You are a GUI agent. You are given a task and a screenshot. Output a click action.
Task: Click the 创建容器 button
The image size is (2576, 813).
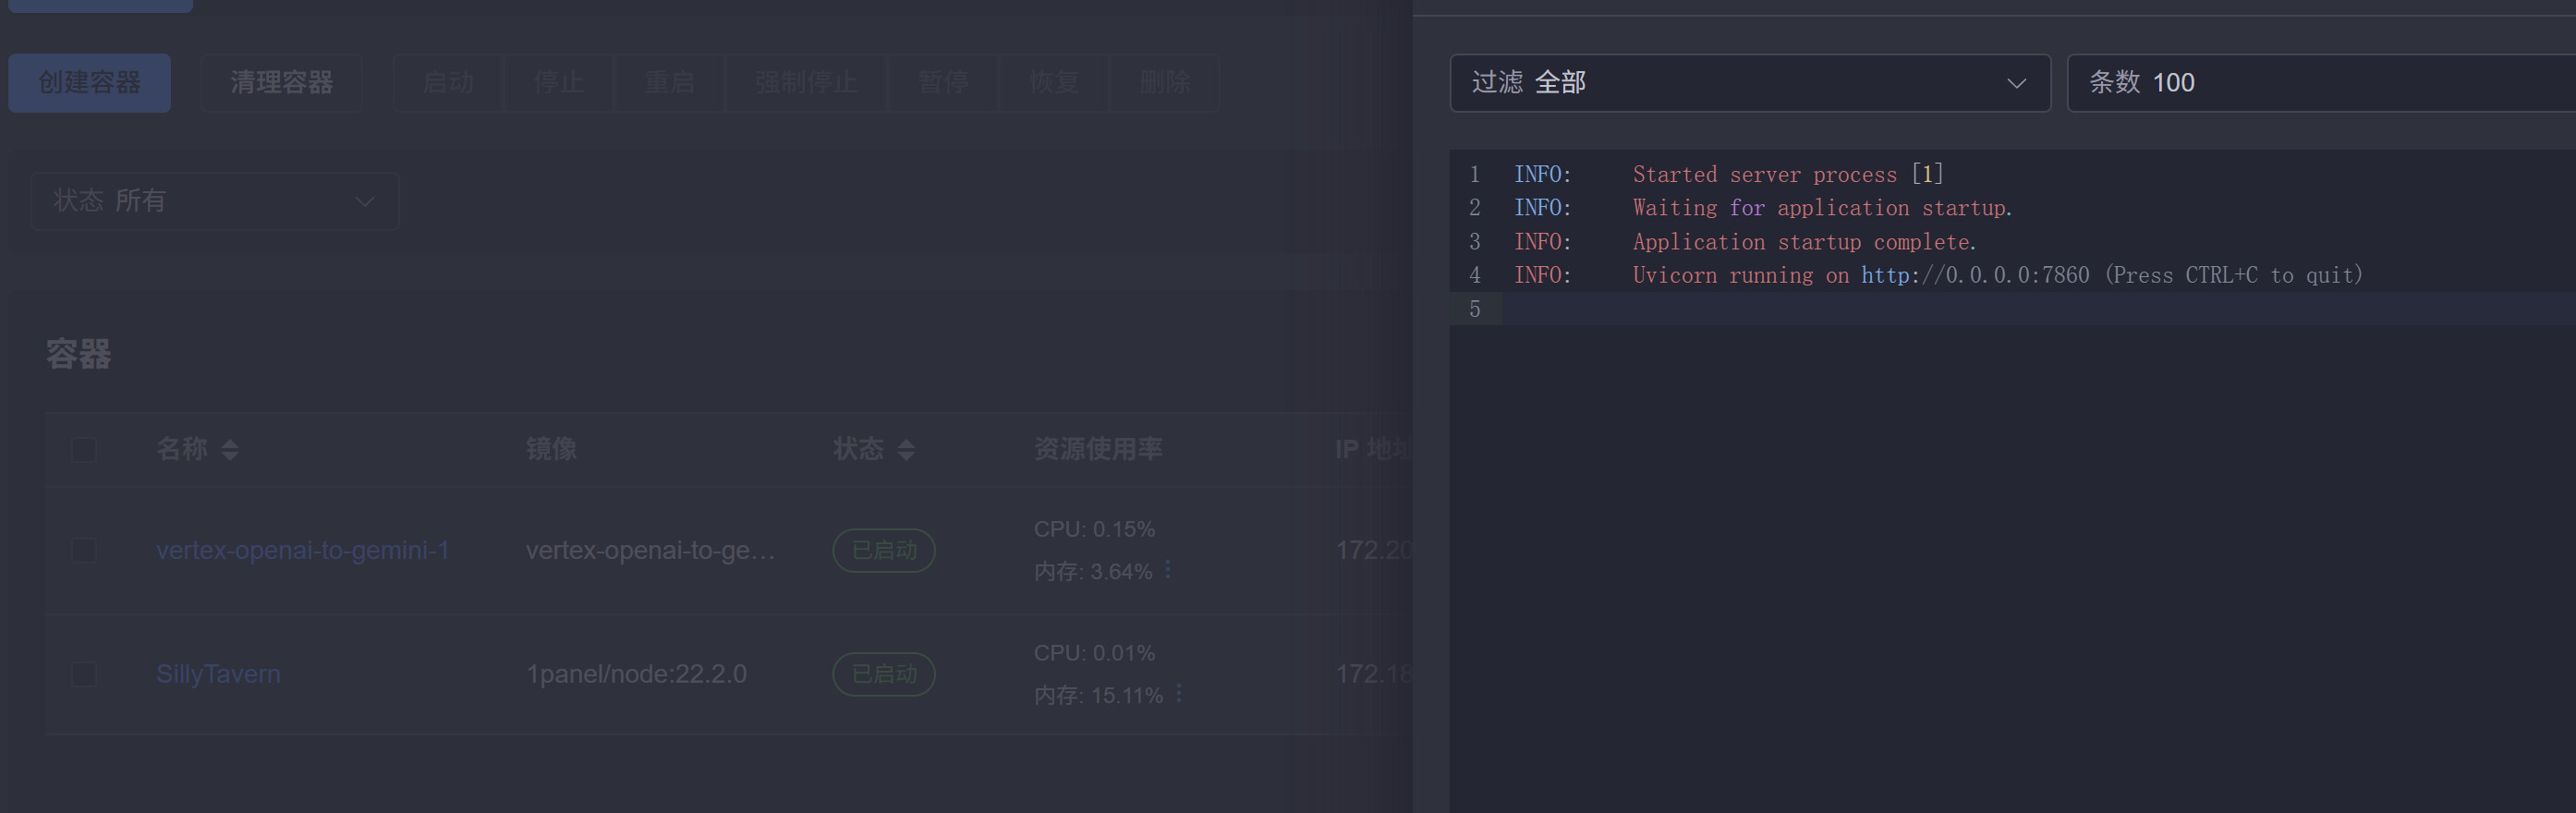(x=89, y=83)
